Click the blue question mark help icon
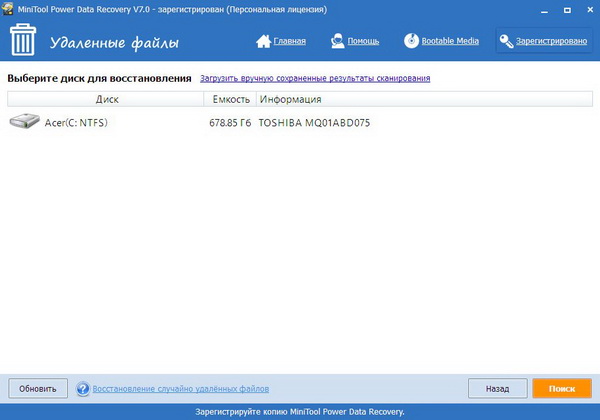600x420 pixels. pos(83,388)
